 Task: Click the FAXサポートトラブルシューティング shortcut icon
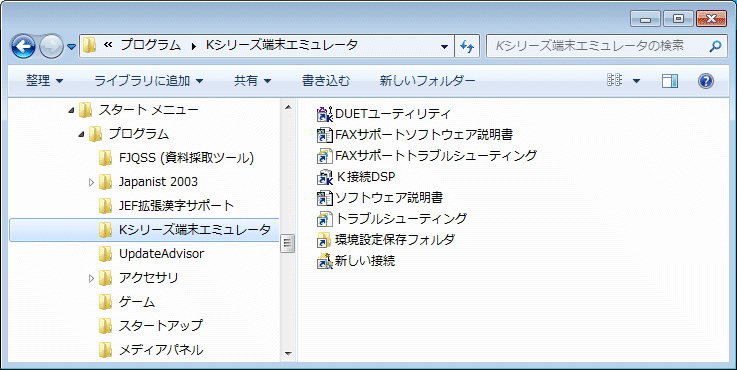[x=325, y=156]
